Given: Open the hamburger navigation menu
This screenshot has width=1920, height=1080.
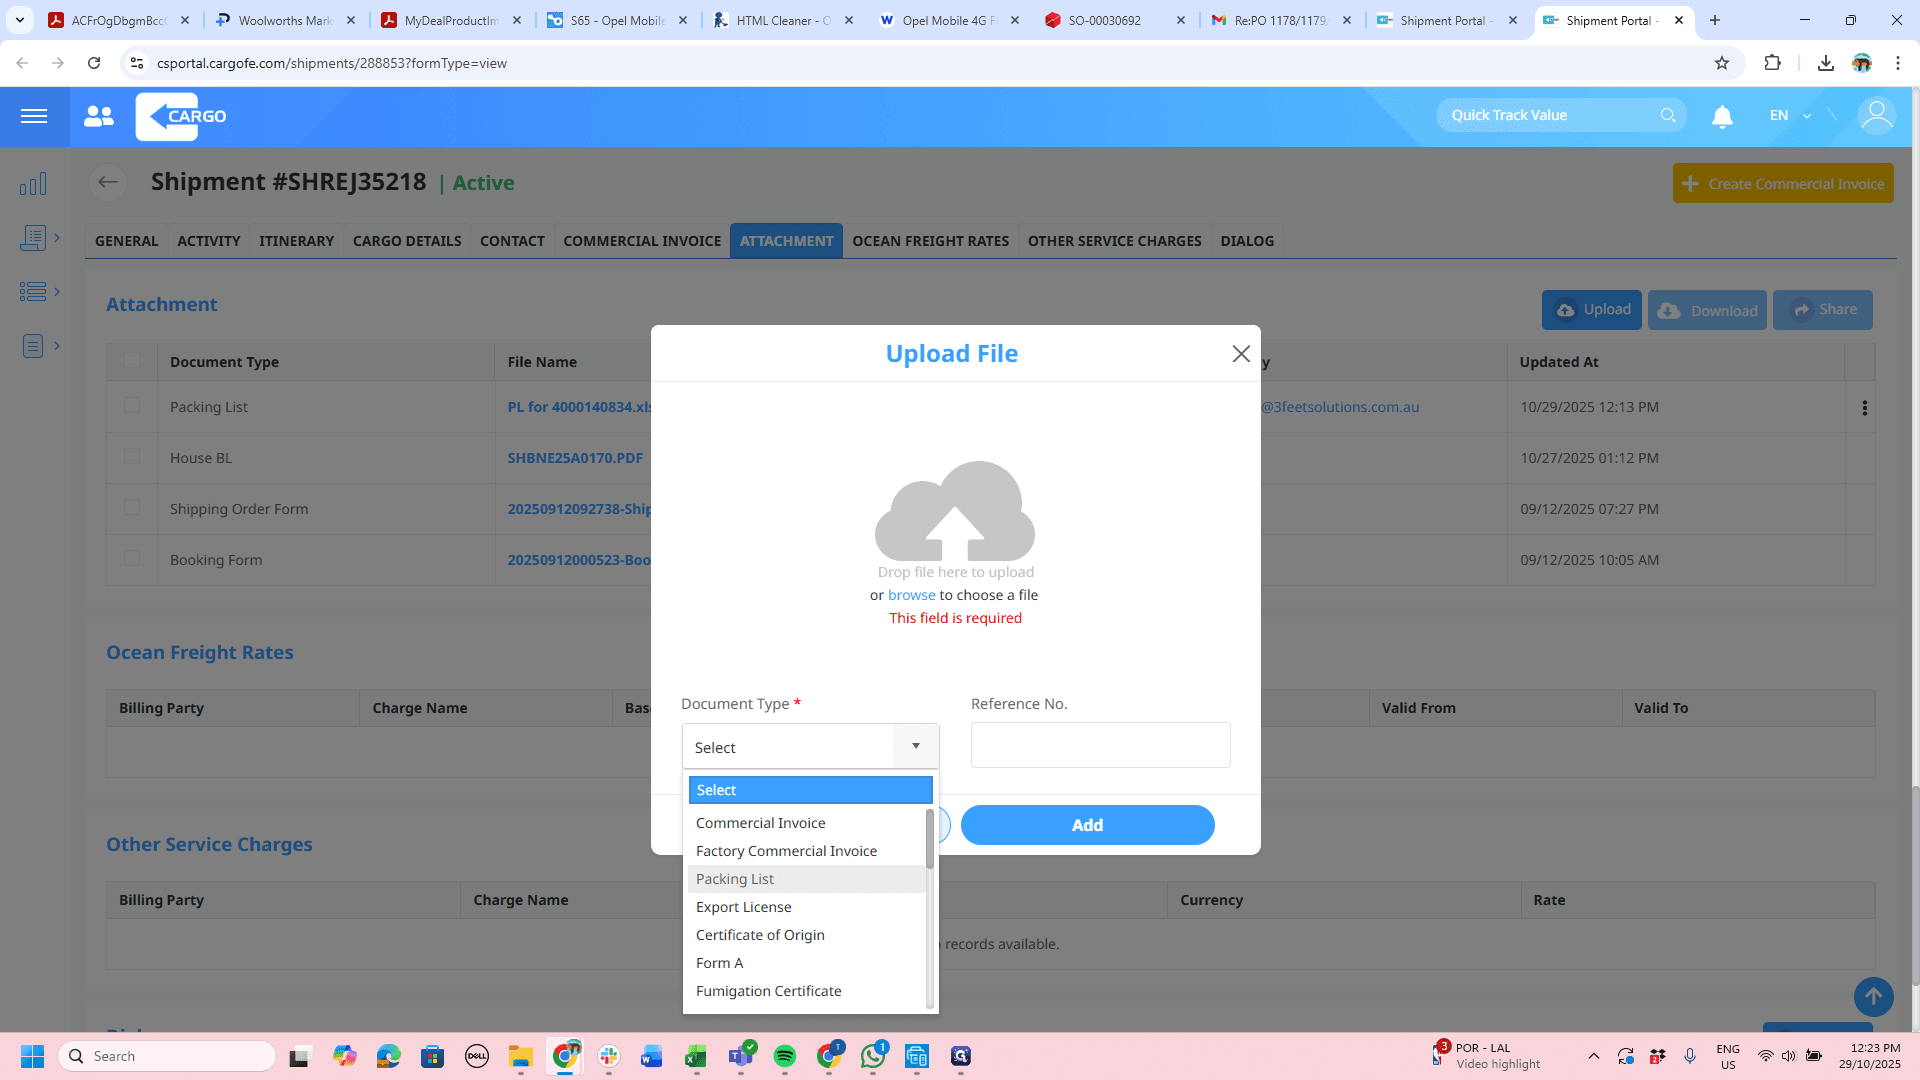Looking at the screenshot, I should 34,116.
